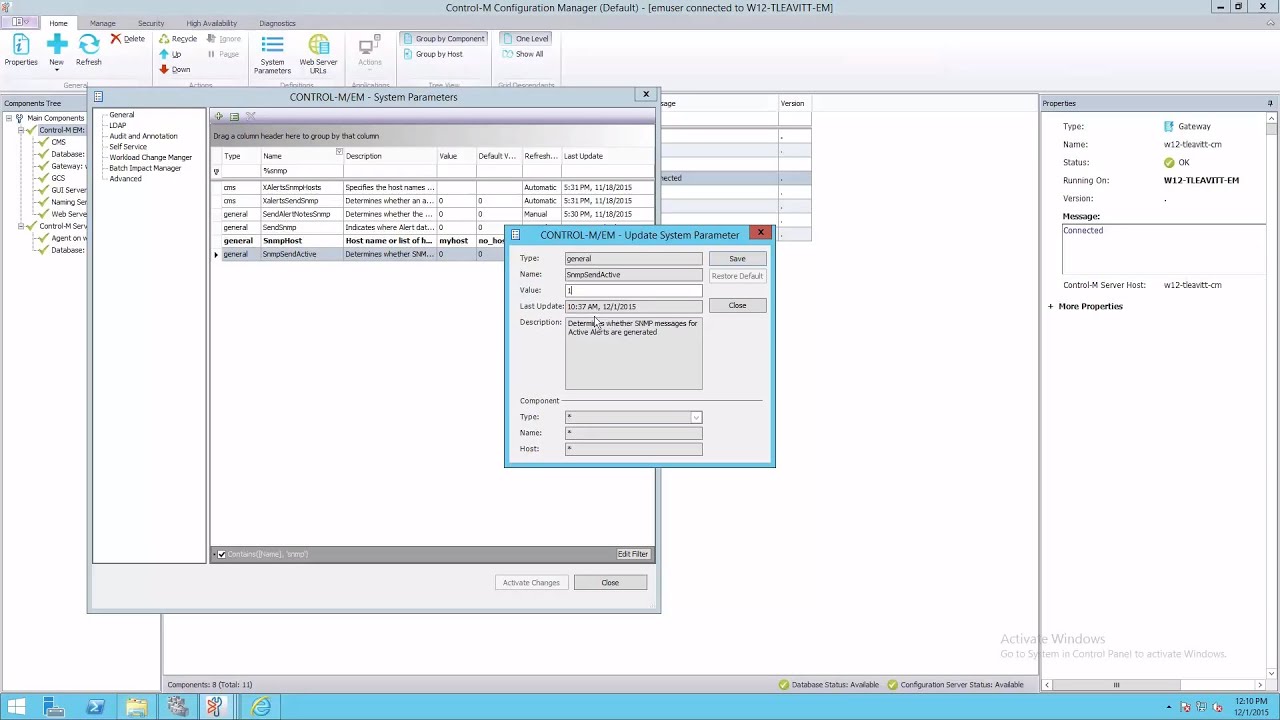Select Self Service category
The width and height of the screenshot is (1280, 720).
click(128, 147)
